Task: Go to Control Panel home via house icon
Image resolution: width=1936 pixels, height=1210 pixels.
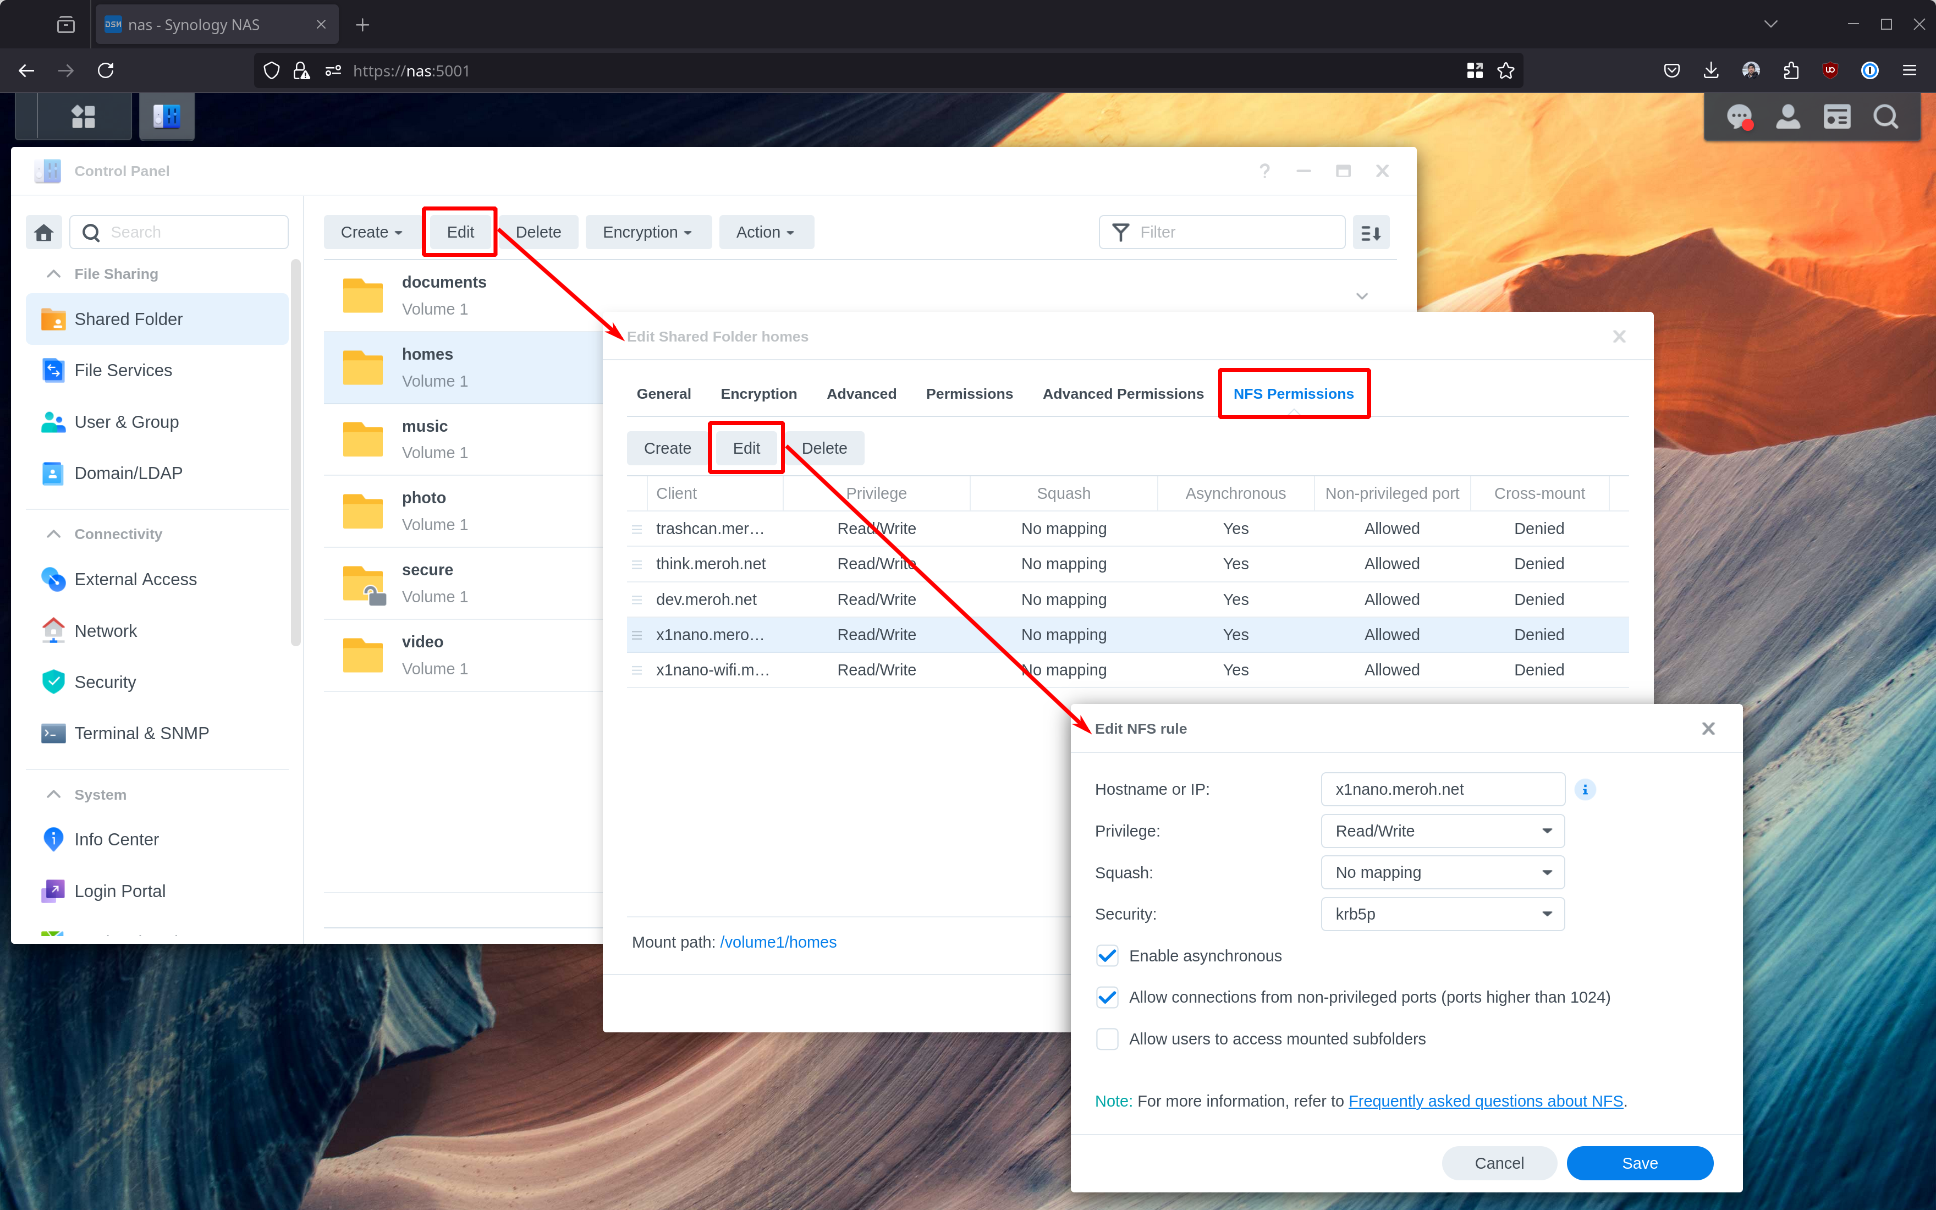Action: click(43, 231)
